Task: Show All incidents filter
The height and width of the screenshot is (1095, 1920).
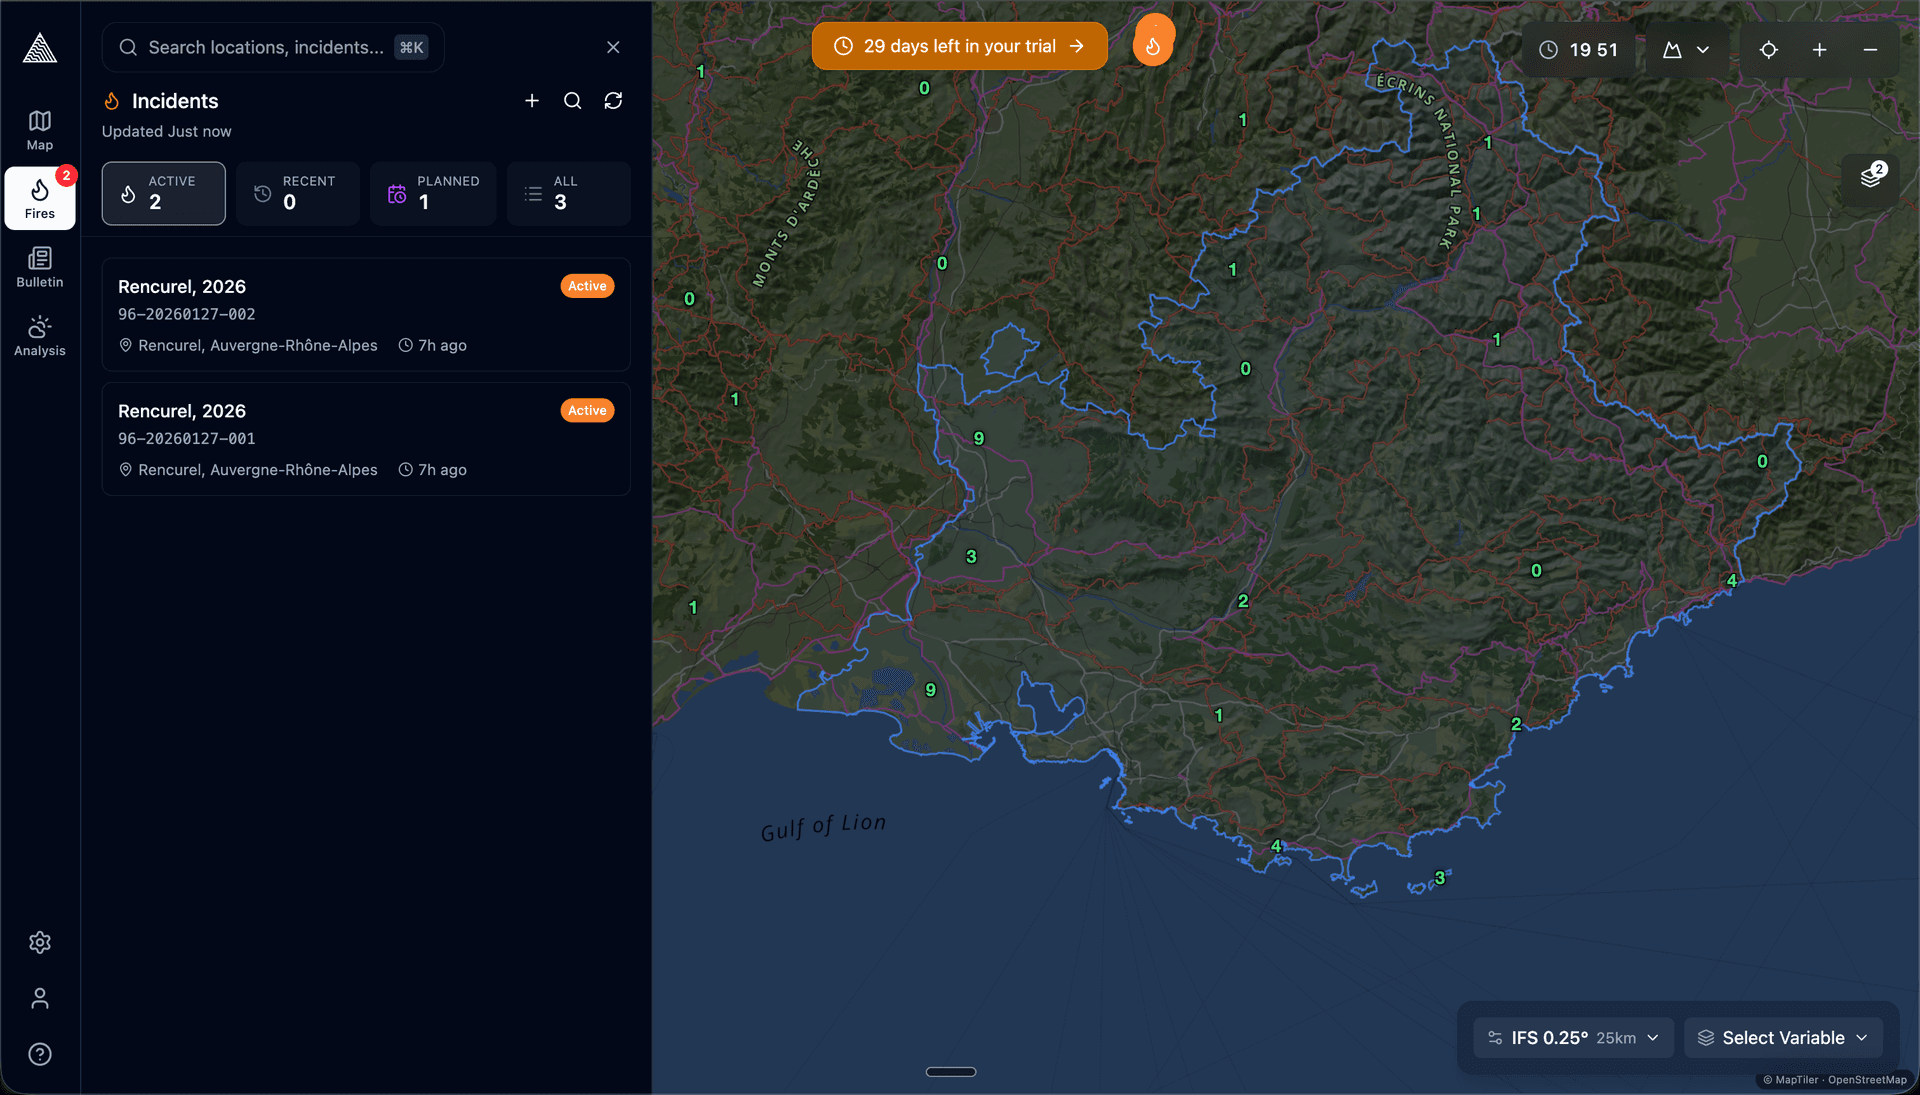Action: (568, 193)
